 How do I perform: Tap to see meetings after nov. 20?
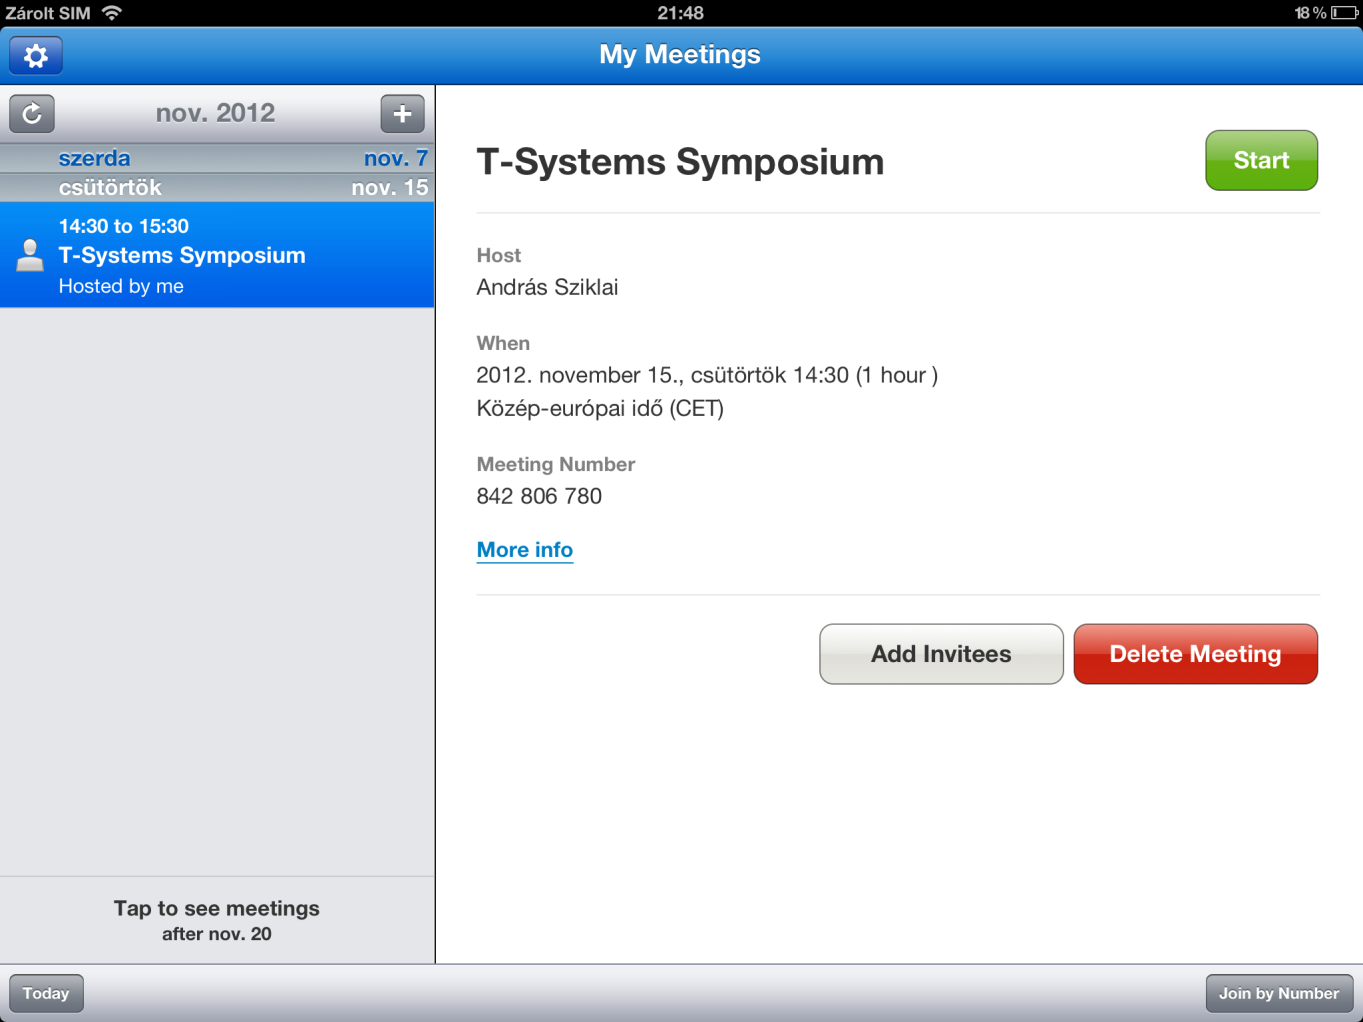(x=217, y=920)
